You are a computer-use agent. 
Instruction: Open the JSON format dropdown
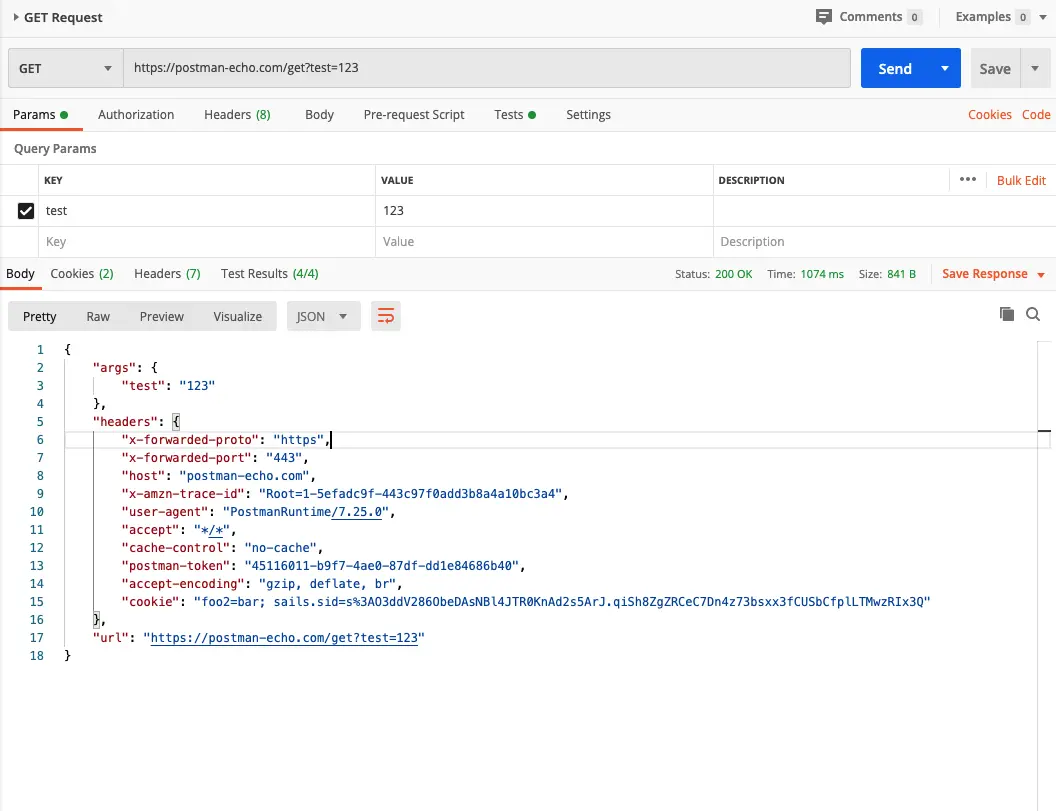point(323,317)
